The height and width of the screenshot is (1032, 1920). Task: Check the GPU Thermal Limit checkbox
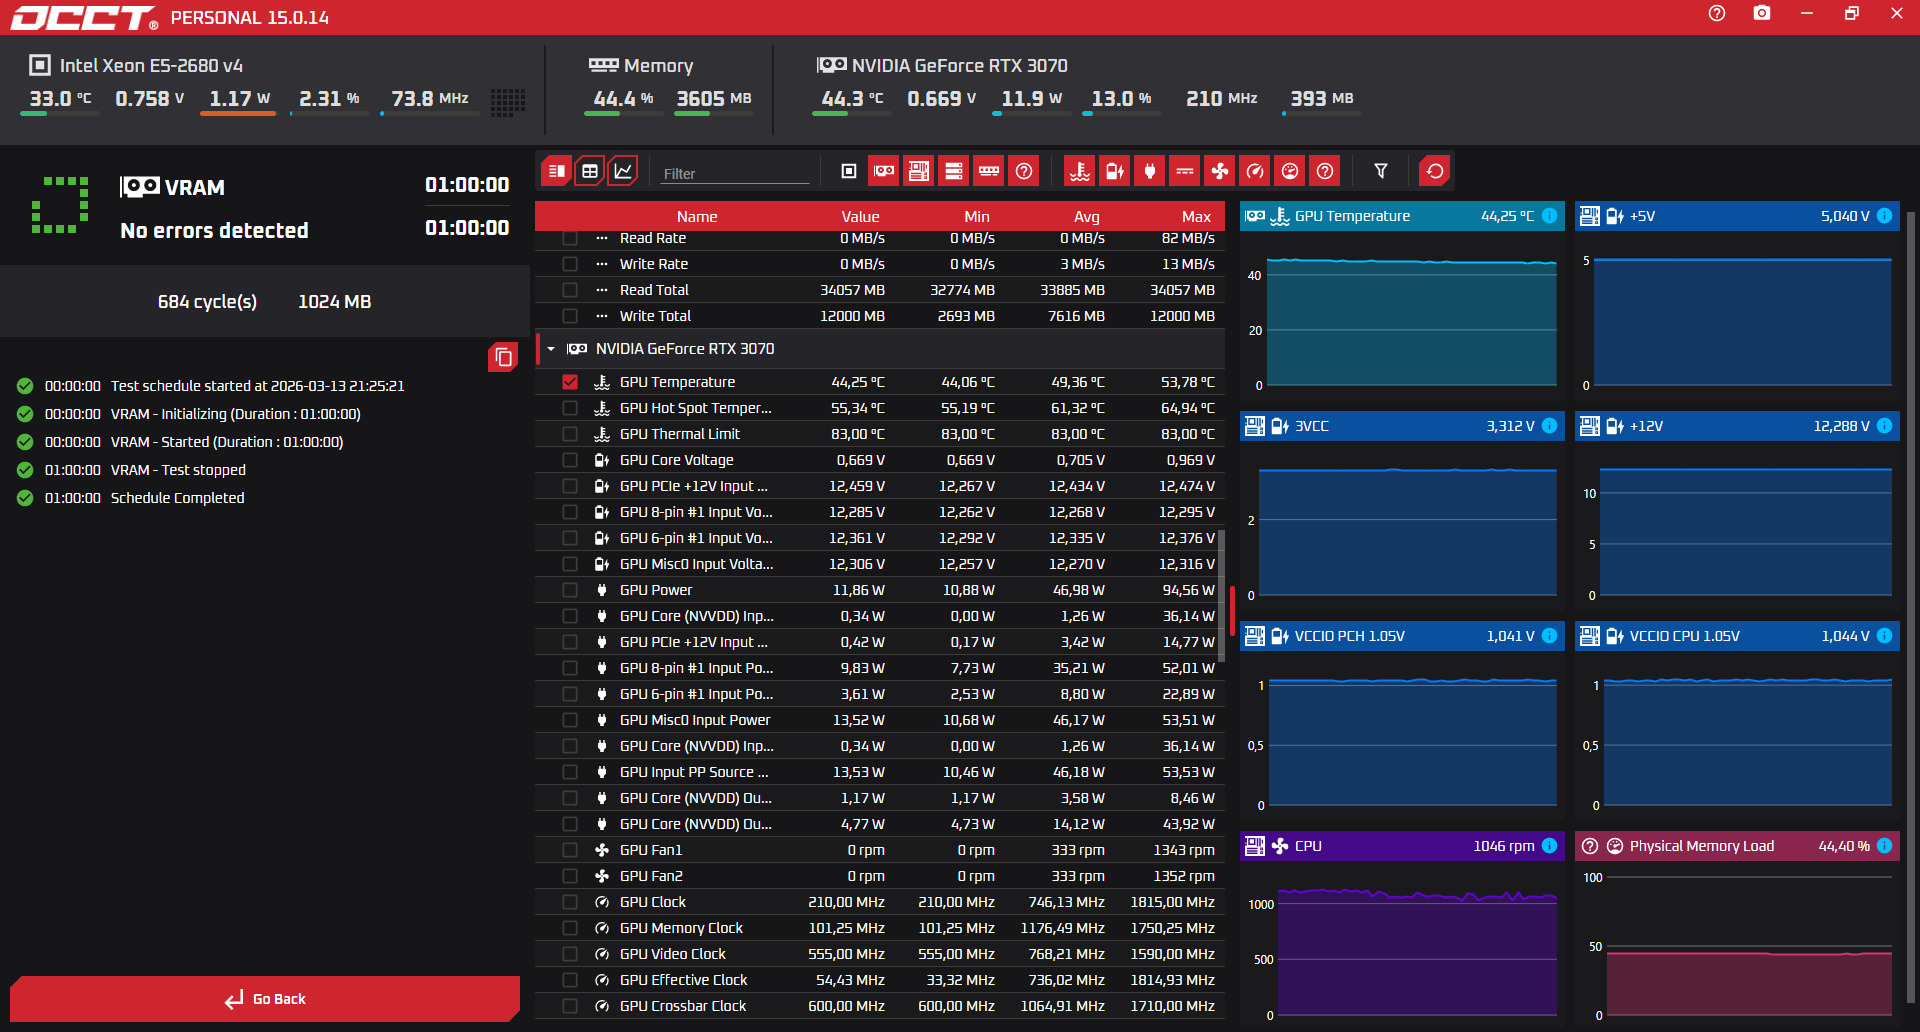click(x=570, y=434)
